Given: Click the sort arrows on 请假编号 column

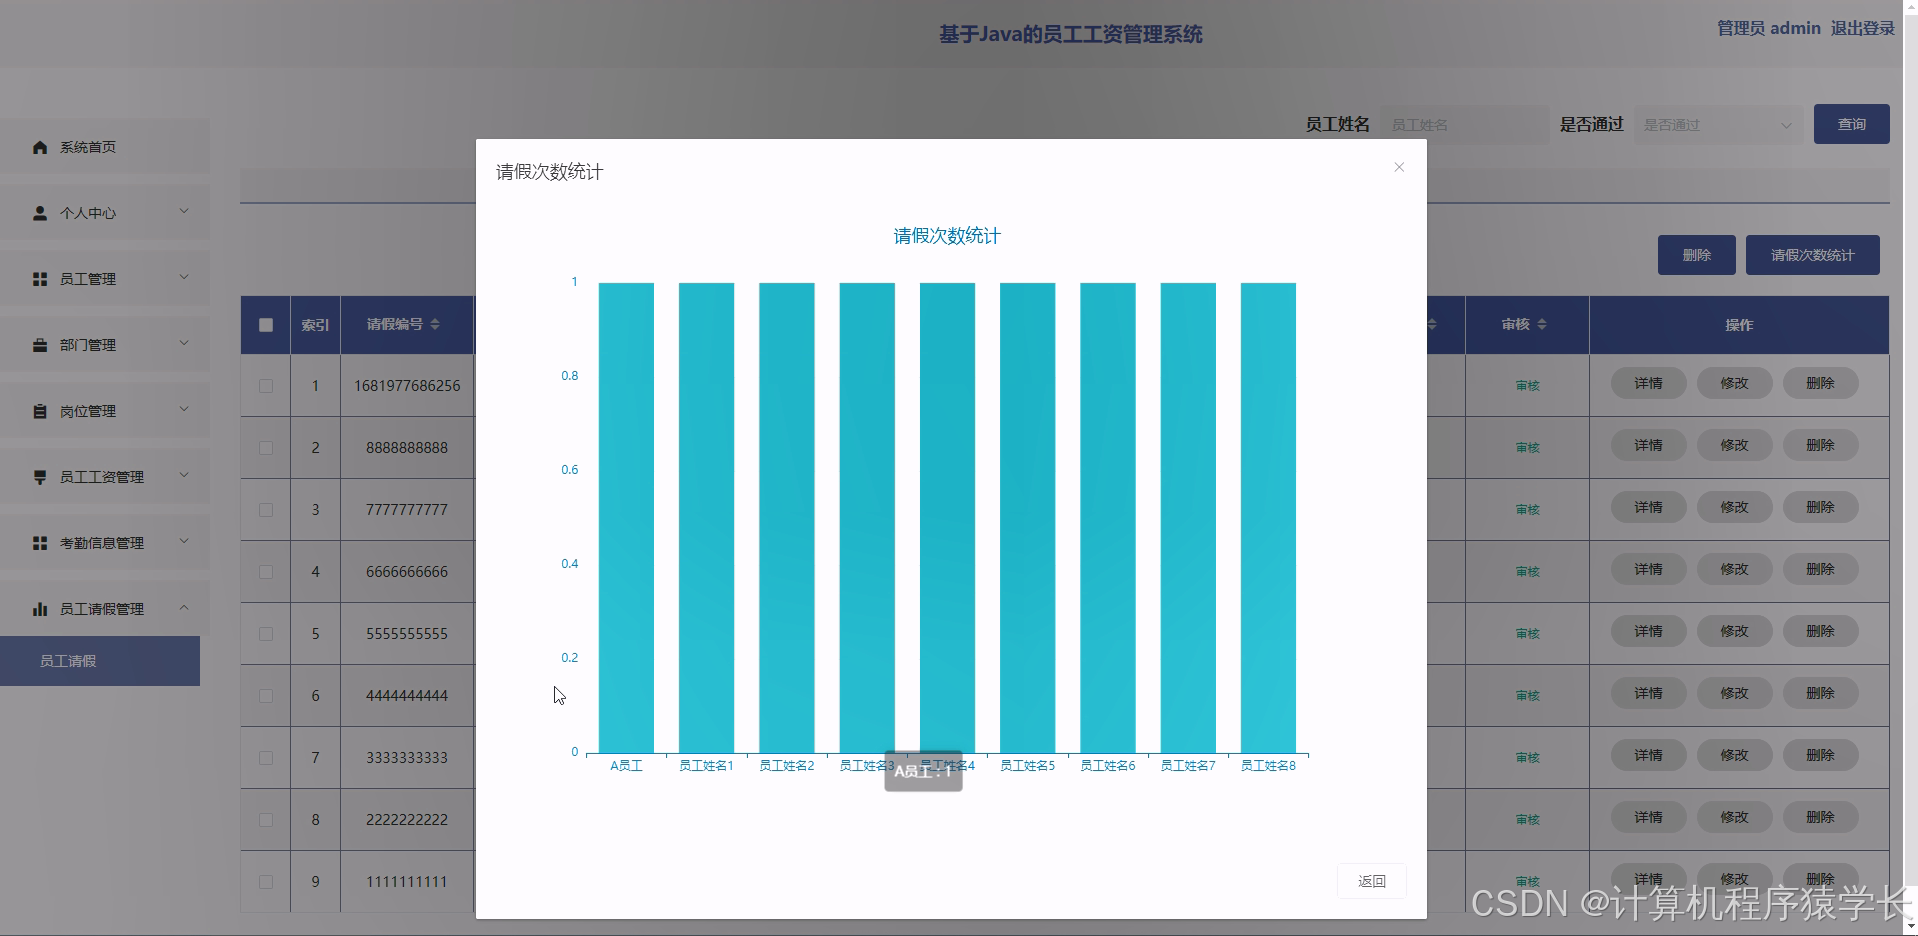Looking at the screenshot, I should point(434,325).
